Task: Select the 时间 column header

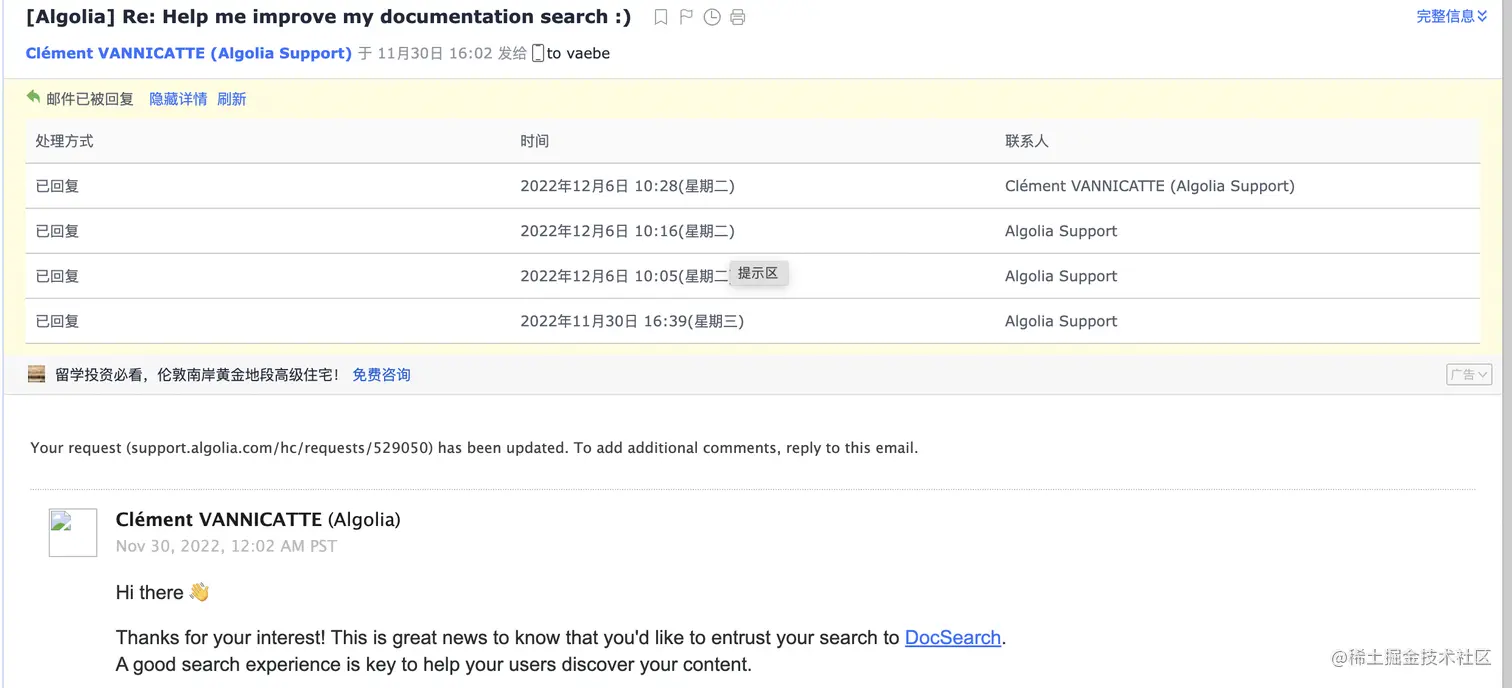Action: click(x=534, y=141)
